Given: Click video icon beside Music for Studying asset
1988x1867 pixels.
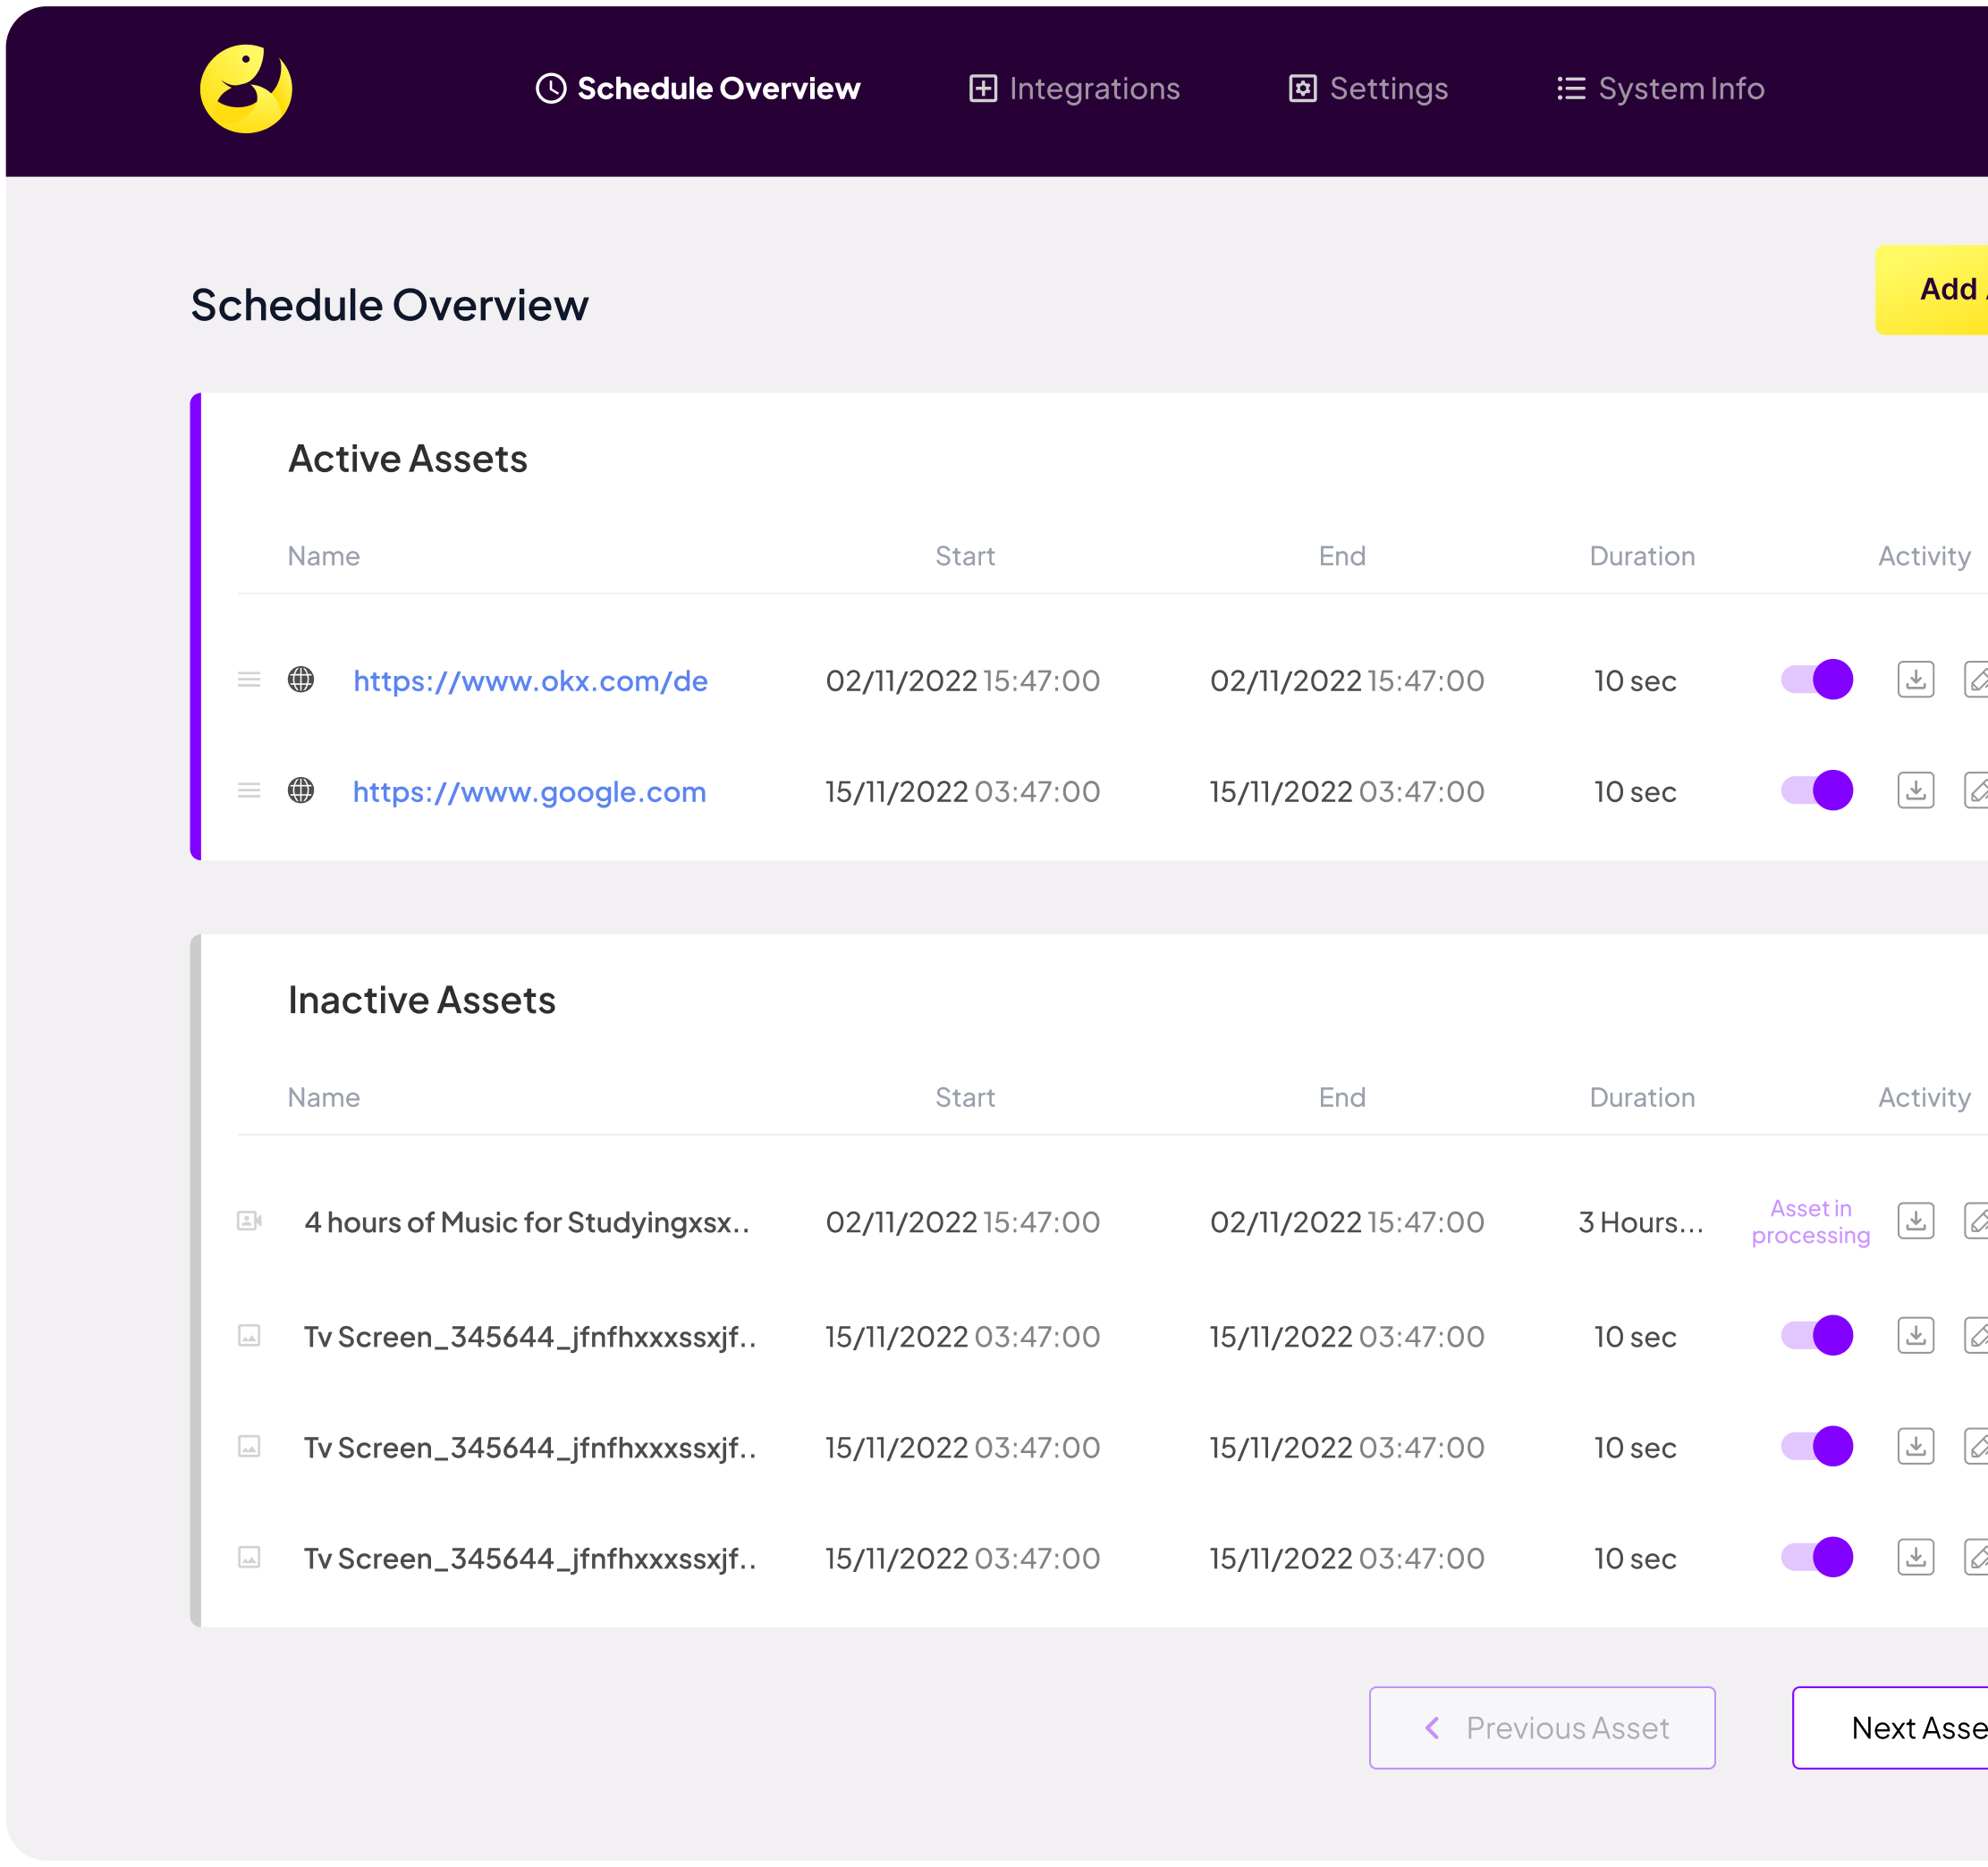Looking at the screenshot, I should pos(249,1221).
